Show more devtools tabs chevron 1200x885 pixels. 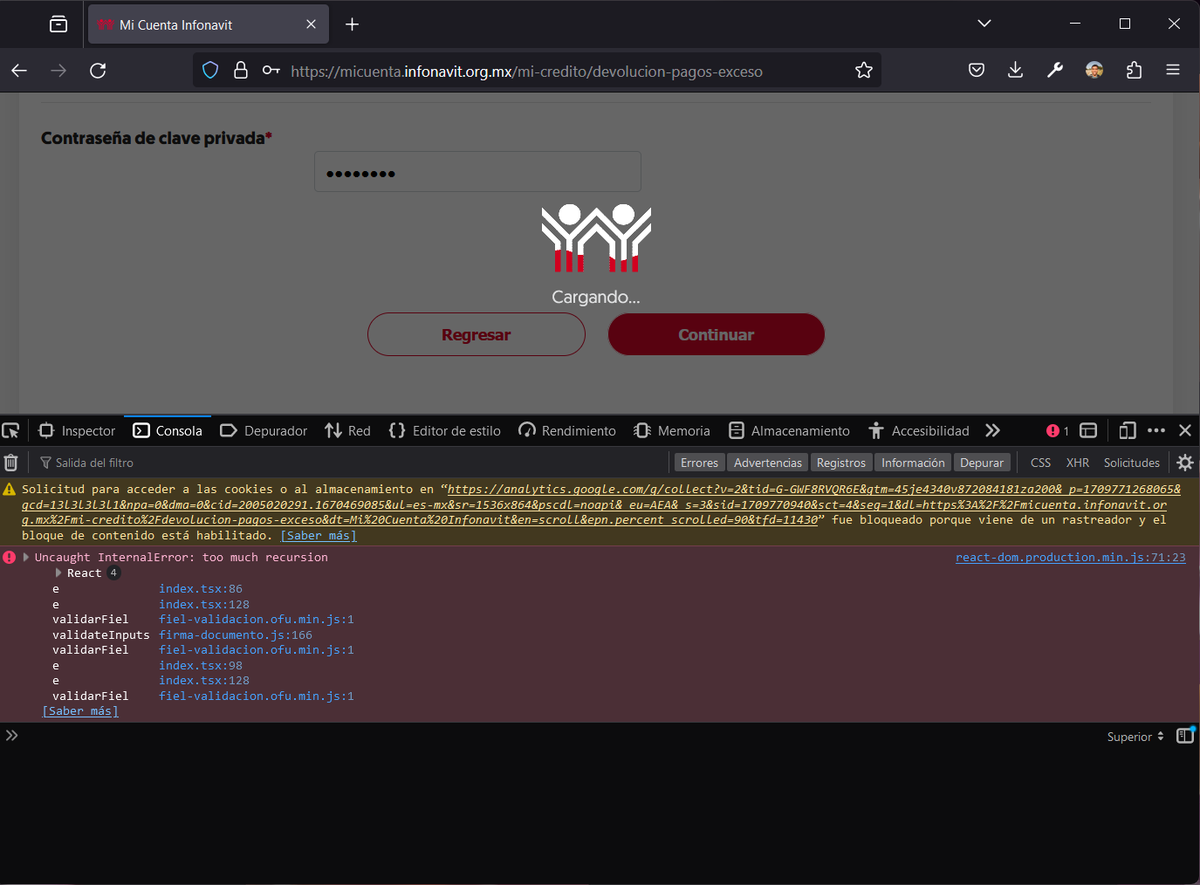992,431
